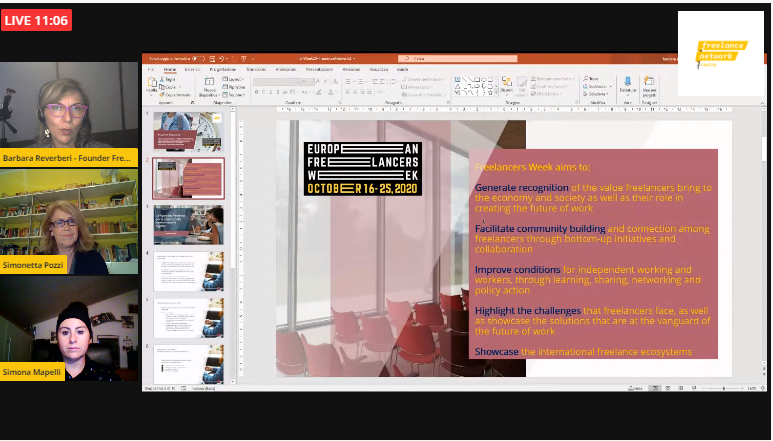The width and height of the screenshot is (773, 441).
Task: Select slide 6 thumbnail
Action: (x=188, y=364)
